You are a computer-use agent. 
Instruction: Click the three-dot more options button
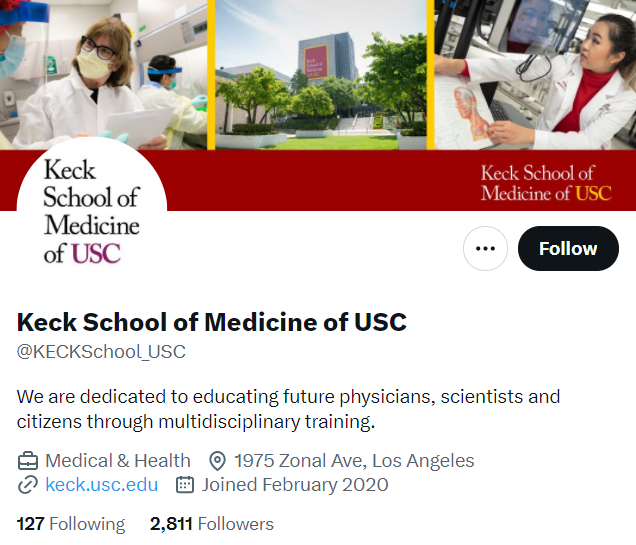[x=486, y=249]
